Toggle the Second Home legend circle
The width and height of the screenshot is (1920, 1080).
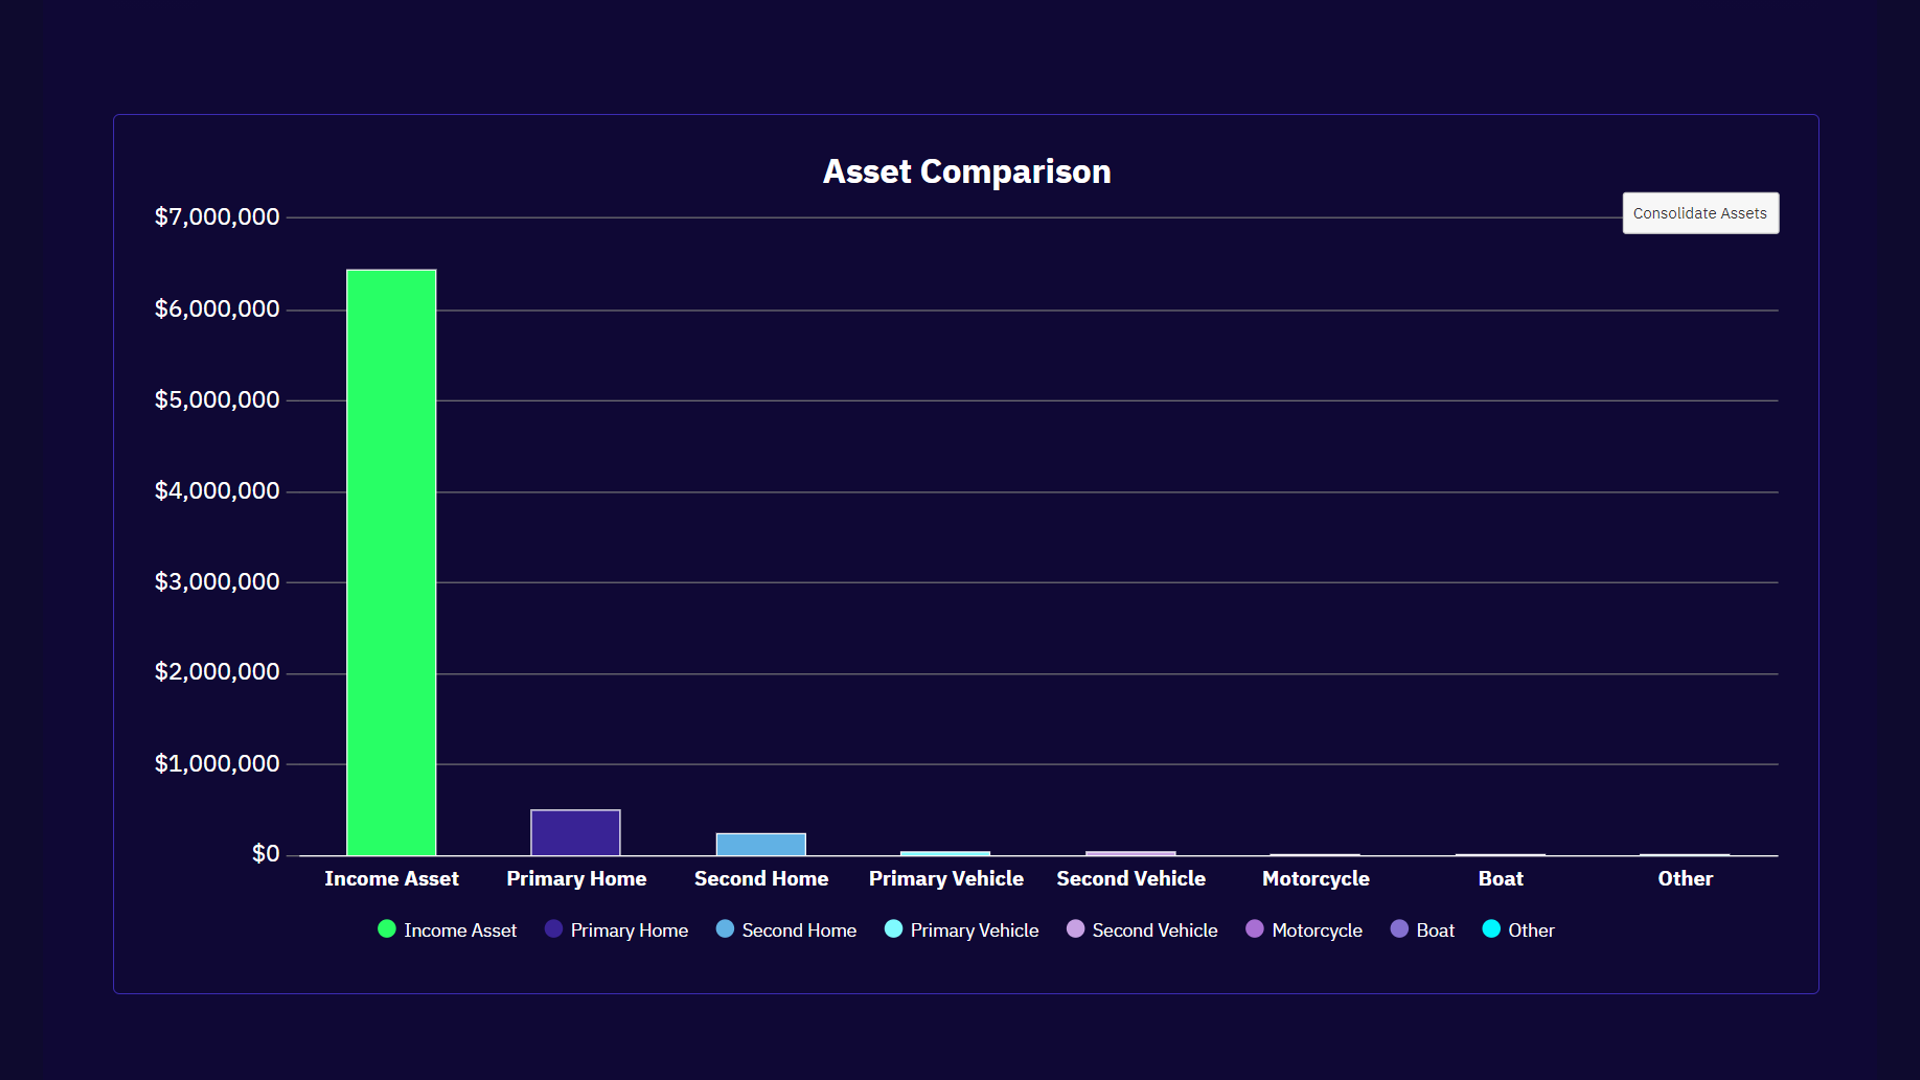[x=725, y=929]
